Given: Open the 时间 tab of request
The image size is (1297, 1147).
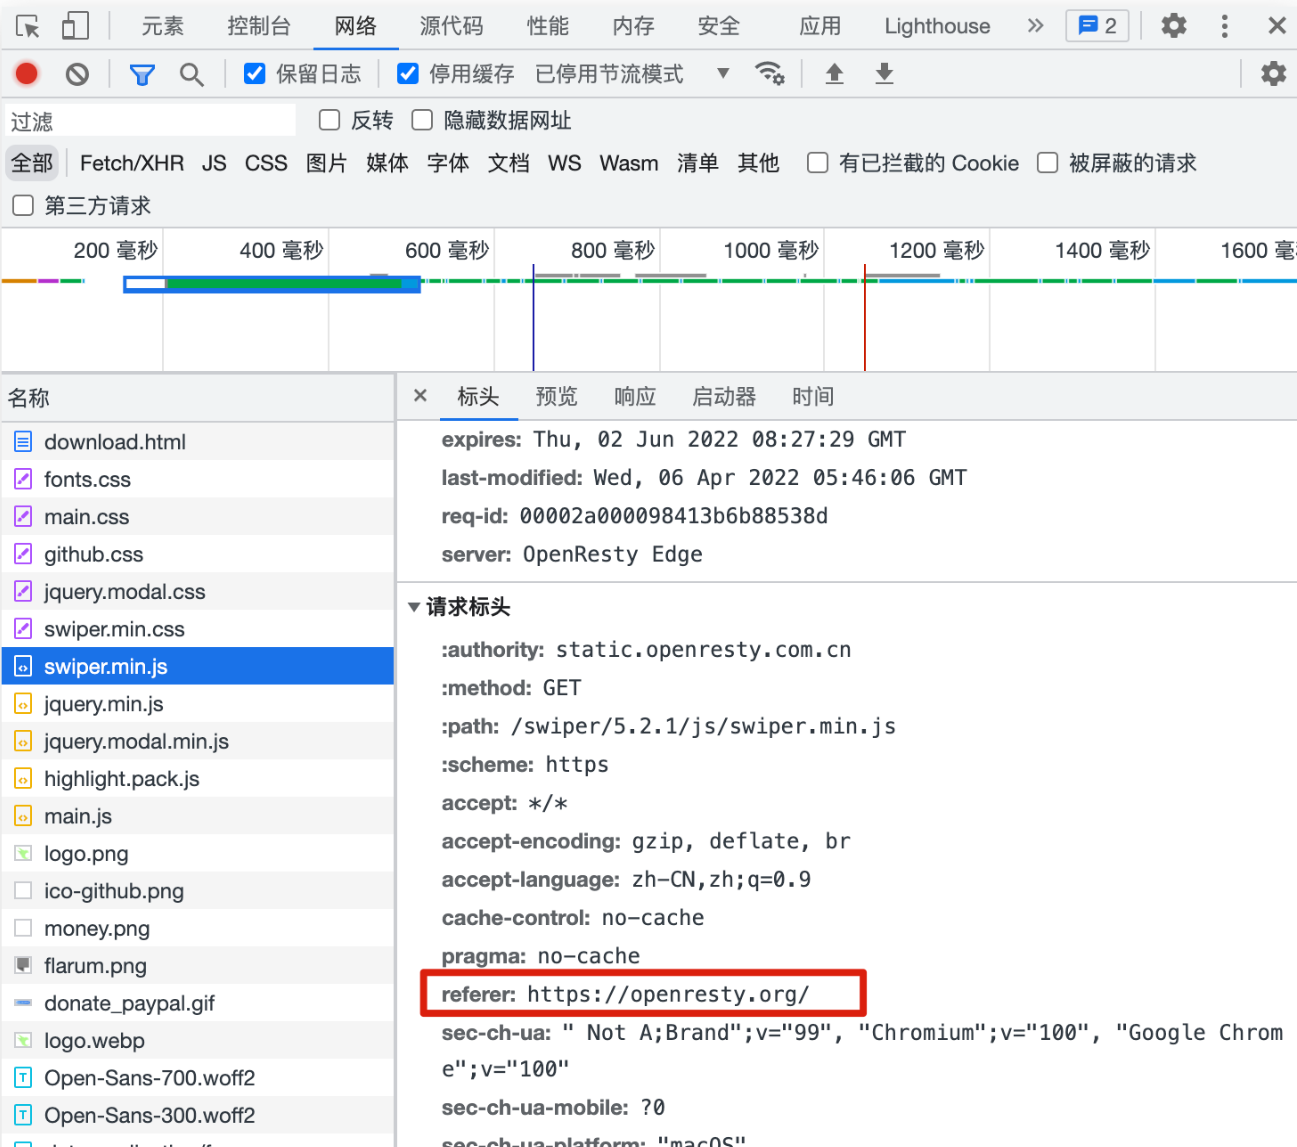Looking at the screenshot, I should [x=813, y=396].
